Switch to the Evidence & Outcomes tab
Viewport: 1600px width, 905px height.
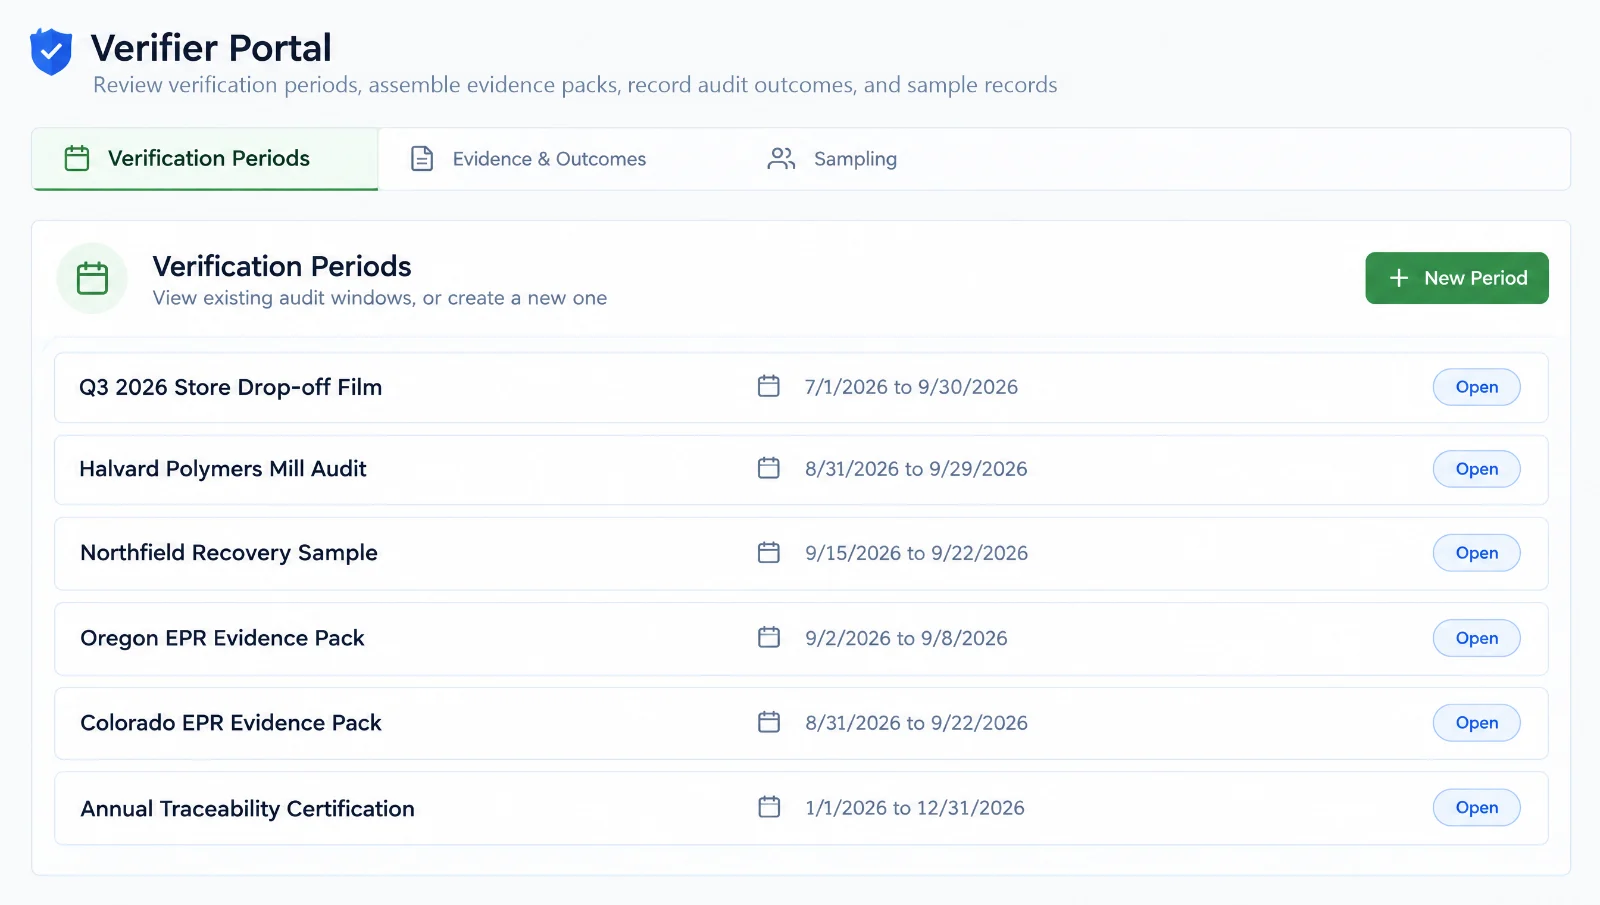pyautogui.click(x=529, y=159)
